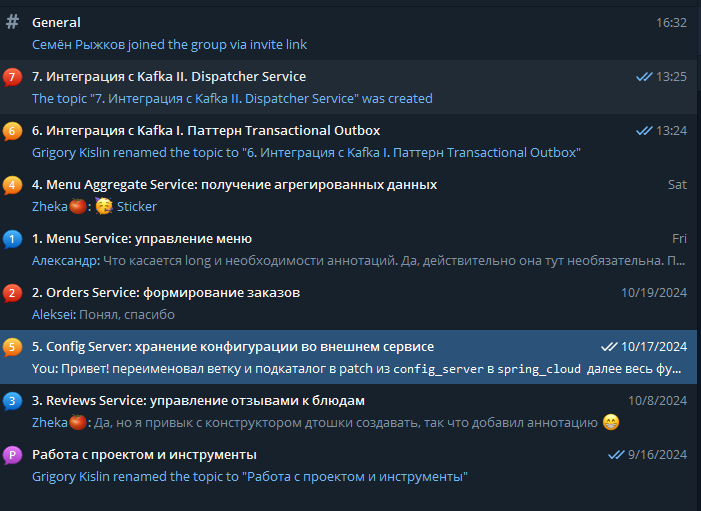
Task: Click the blue number 3 topic icon
Action: (x=12, y=401)
